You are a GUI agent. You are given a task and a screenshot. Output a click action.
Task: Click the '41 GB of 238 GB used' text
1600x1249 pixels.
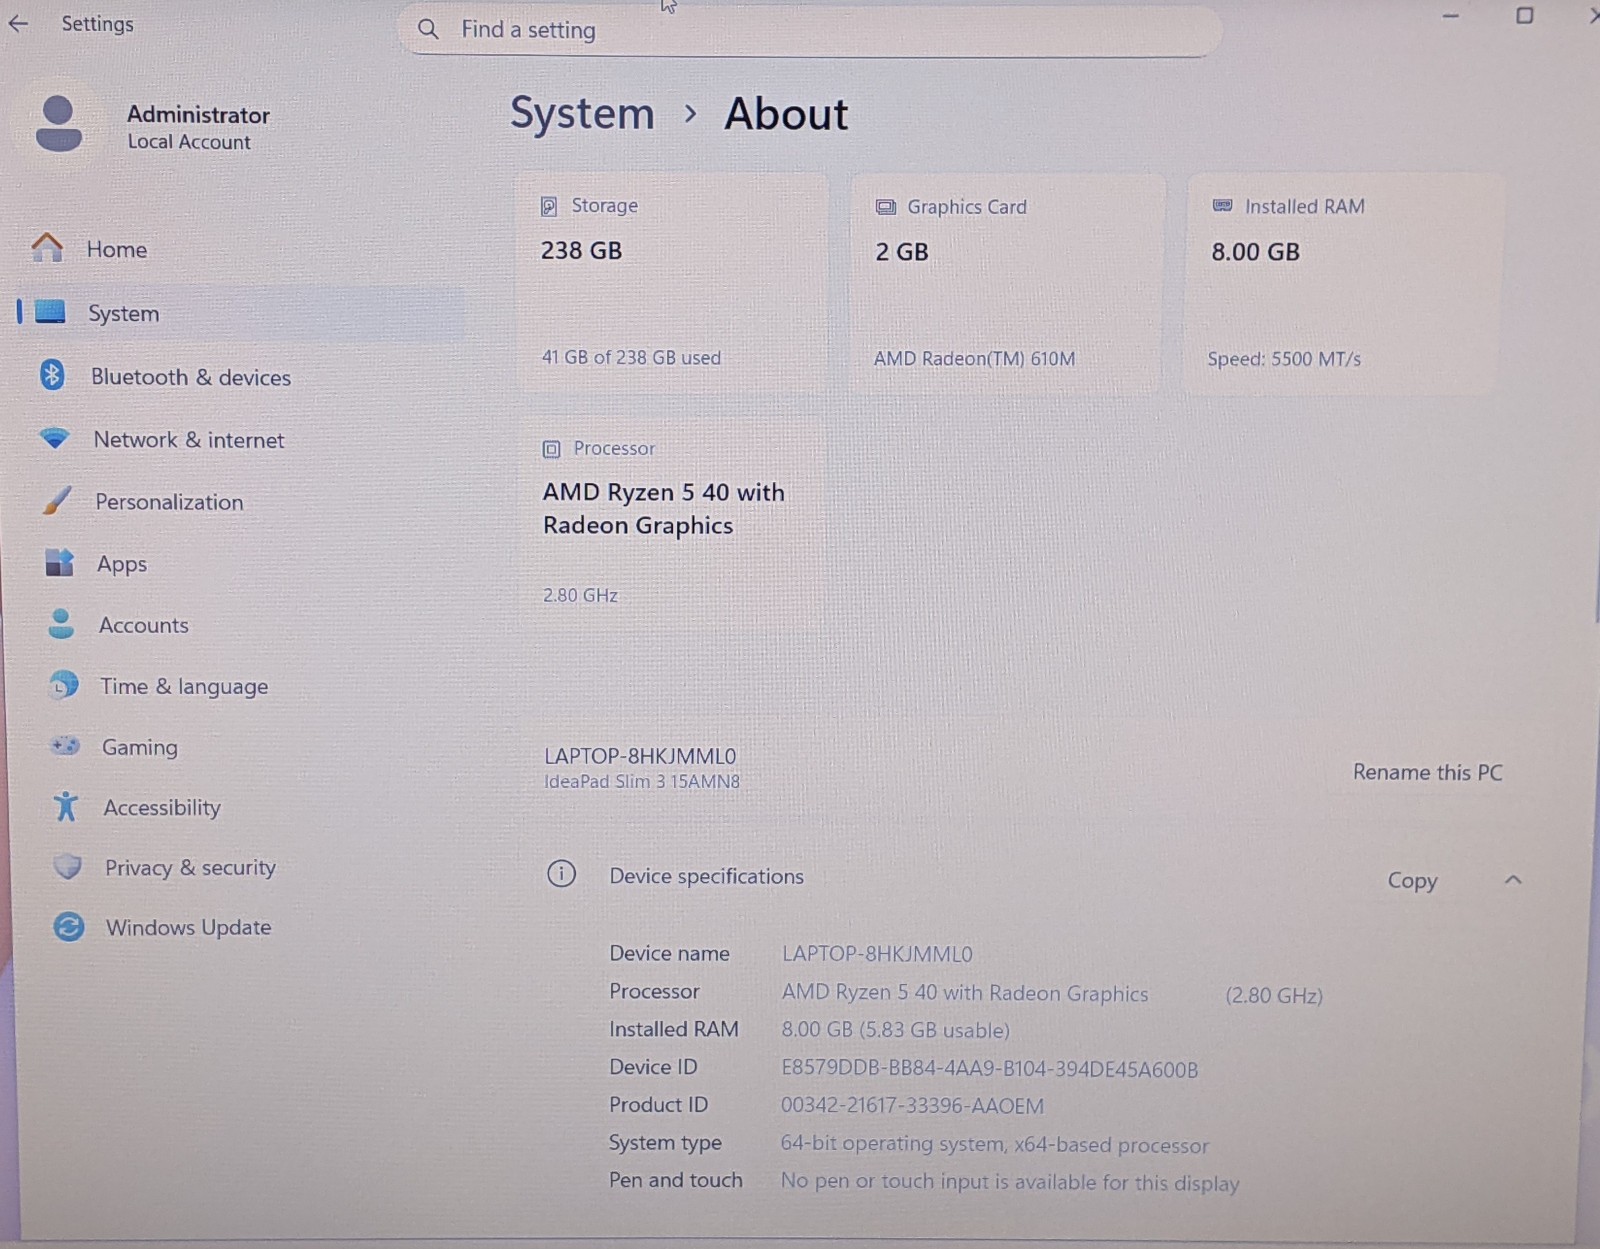click(631, 357)
